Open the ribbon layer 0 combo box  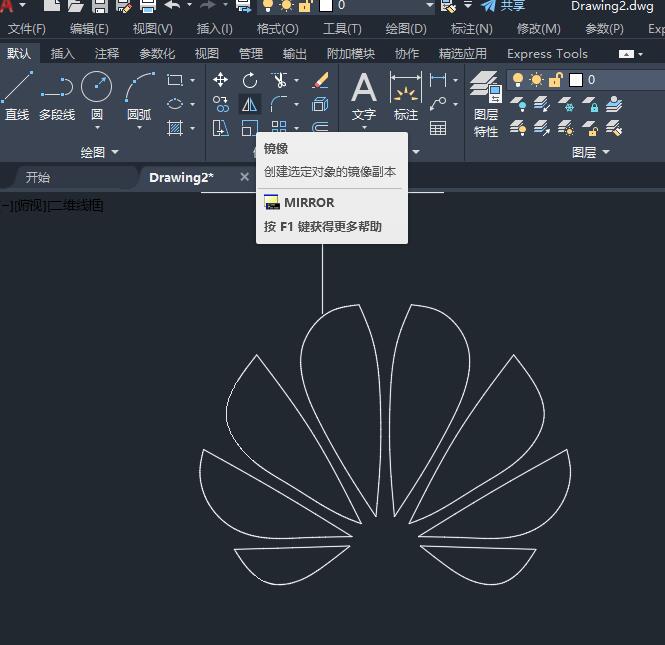tap(586, 80)
